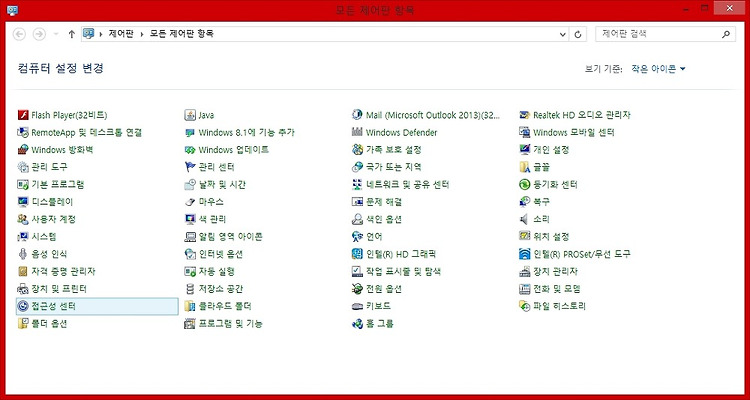Viewport: 750px width, 400px height.
Task: Open the Flash Player(32비트) icon
Action: tap(23, 115)
